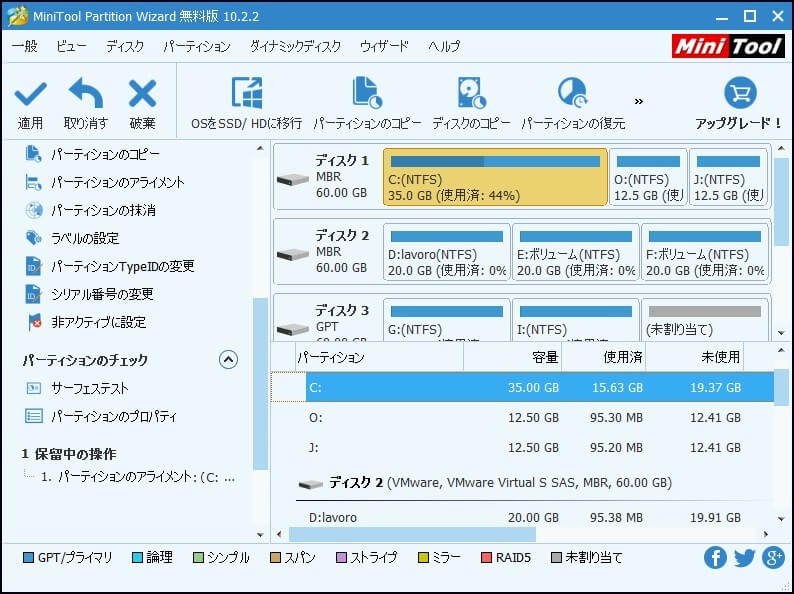Collapse the パーティションのチェック section
Screen dimensions: 794x594
pyautogui.click(x=228, y=360)
